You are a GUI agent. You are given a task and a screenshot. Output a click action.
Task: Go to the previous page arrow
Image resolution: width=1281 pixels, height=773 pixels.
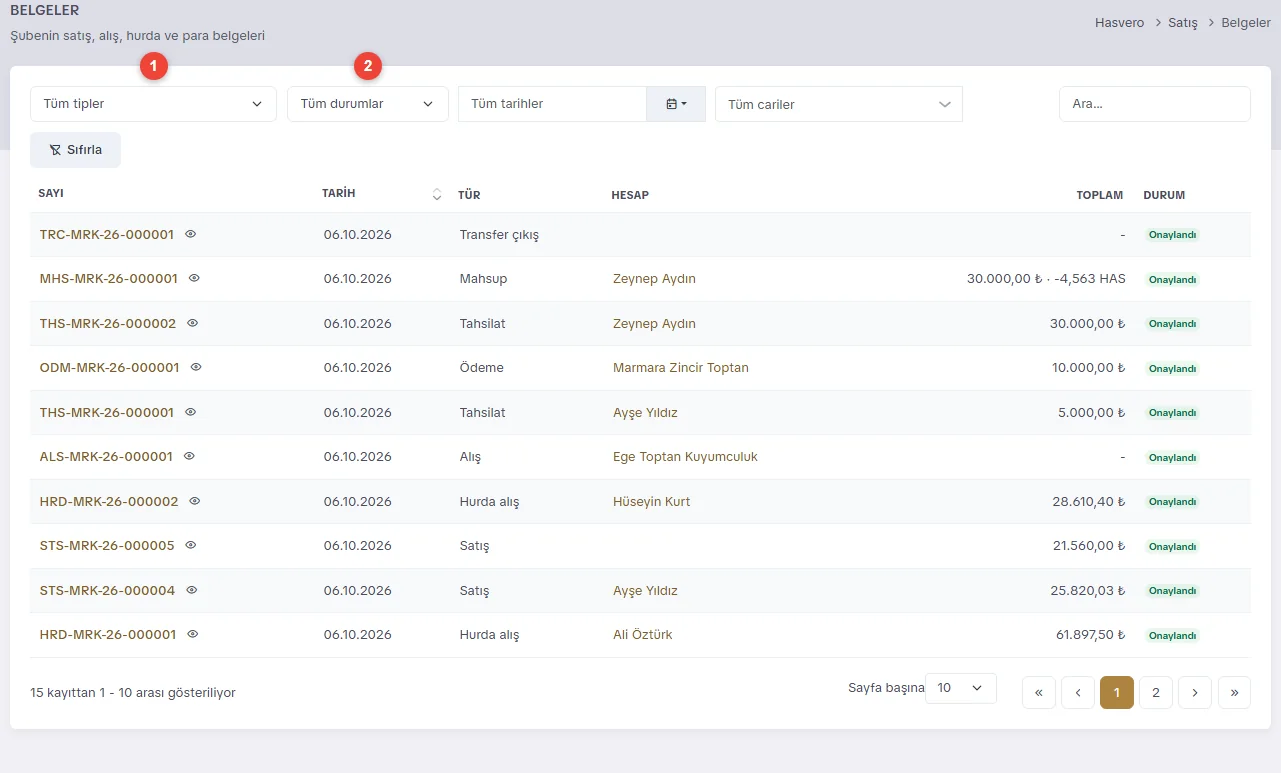(1078, 692)
